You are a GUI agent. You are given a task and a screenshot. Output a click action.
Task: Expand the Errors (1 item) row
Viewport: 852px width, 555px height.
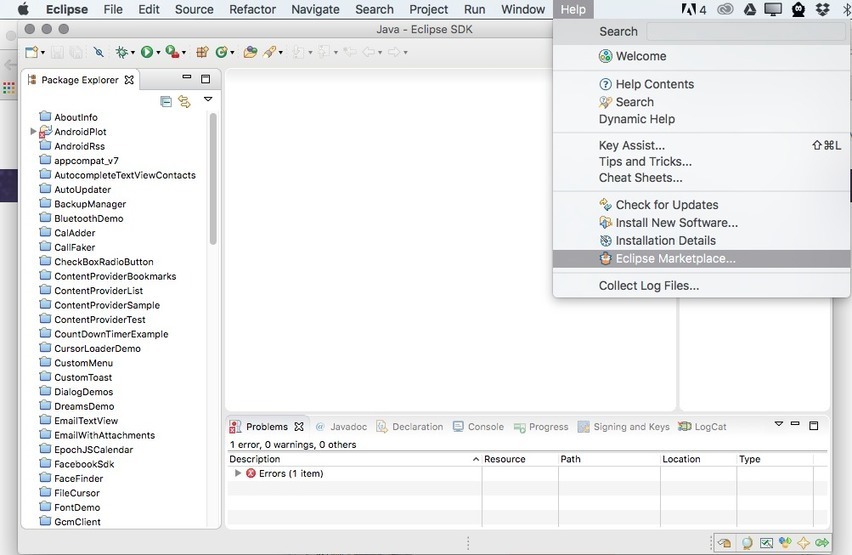pyautogui.click(x=237, y=473)
